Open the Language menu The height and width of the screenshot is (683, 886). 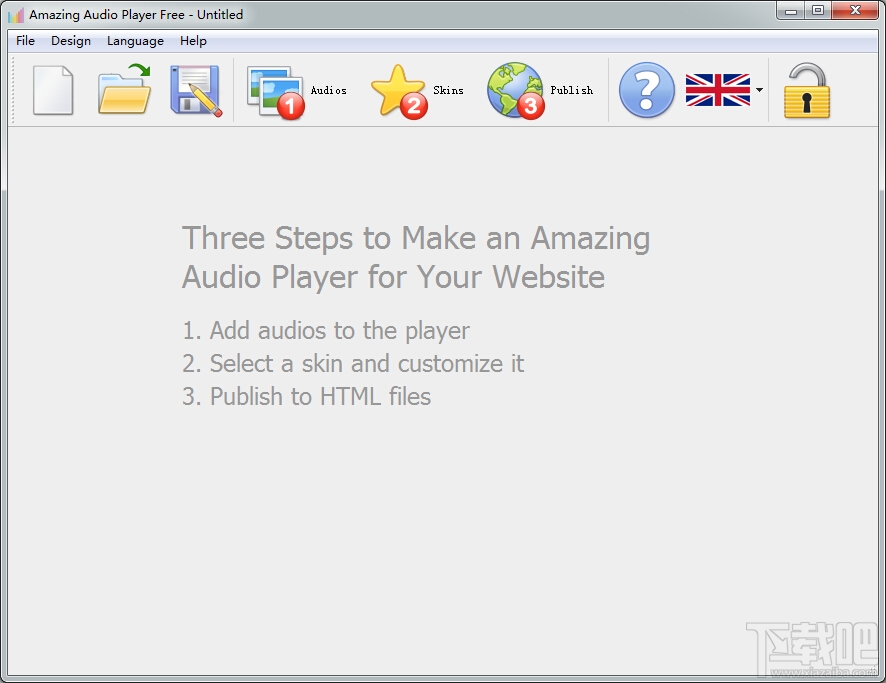pos(135,41)
